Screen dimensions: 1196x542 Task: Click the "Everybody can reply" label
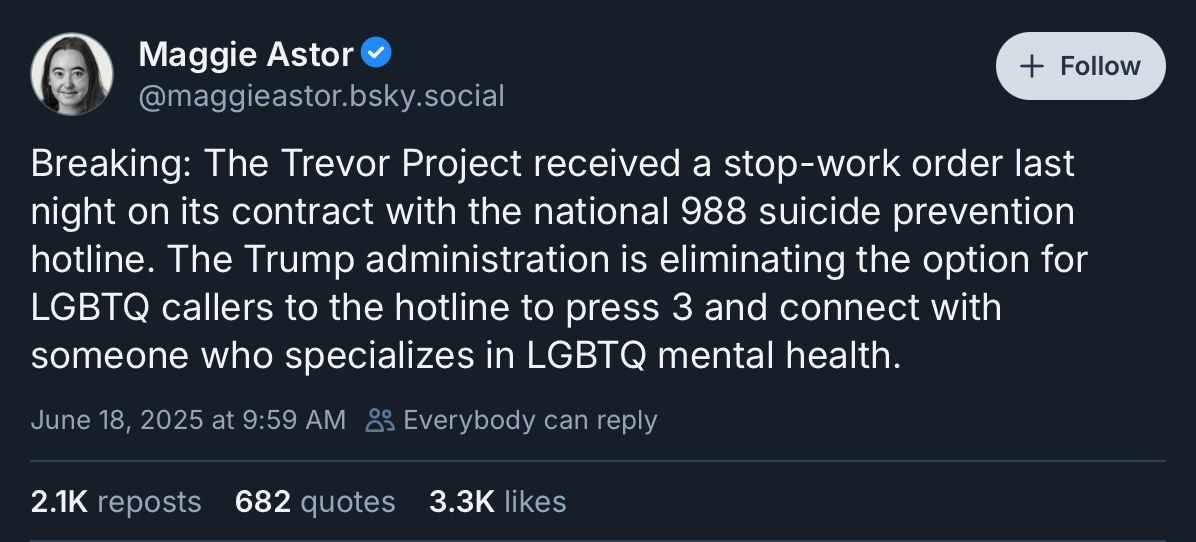click(530, 420)
